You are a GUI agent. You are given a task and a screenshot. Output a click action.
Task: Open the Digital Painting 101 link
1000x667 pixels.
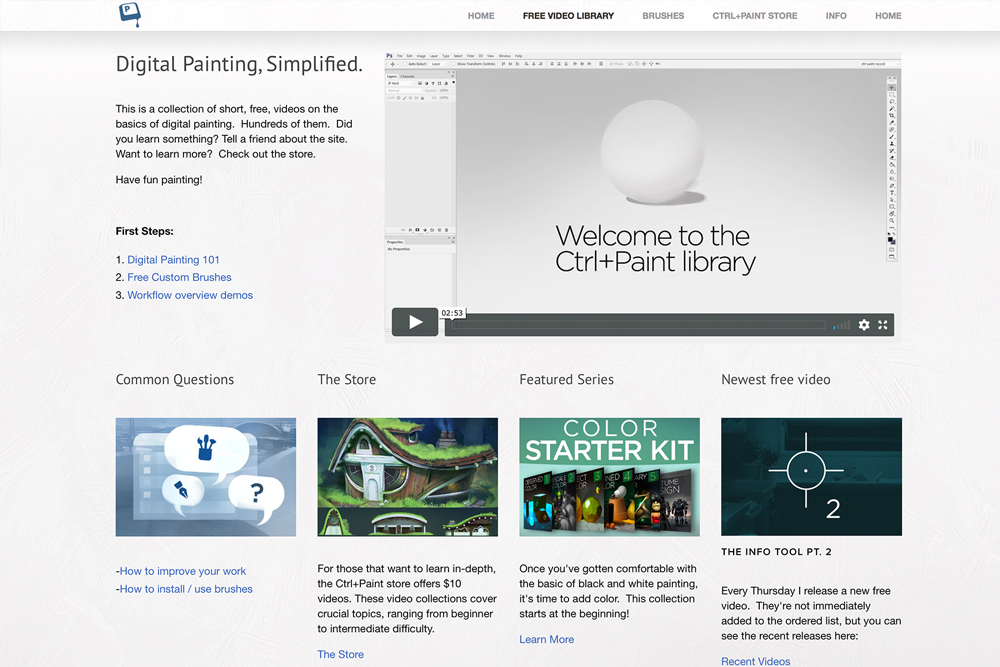pyautogui.click(x=173, y=260)
